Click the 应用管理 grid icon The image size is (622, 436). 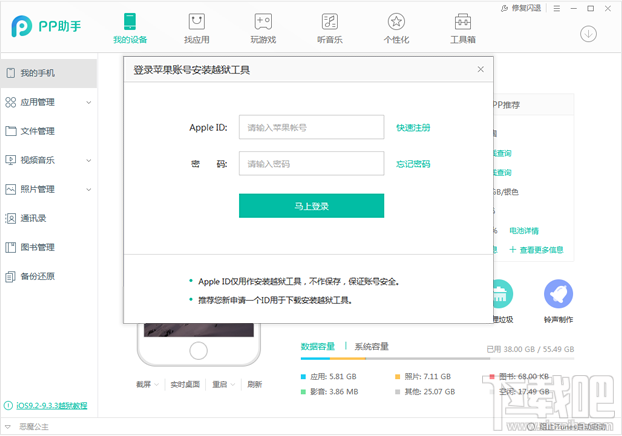tap(11, 102)
